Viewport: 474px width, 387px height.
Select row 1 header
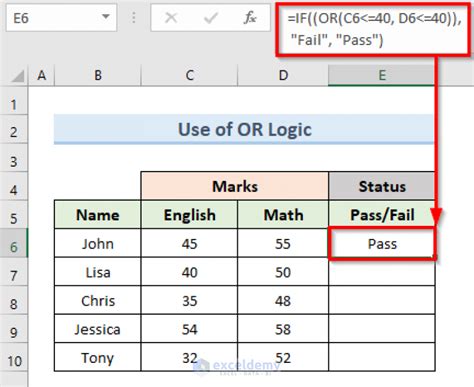[x=14, y=101]
